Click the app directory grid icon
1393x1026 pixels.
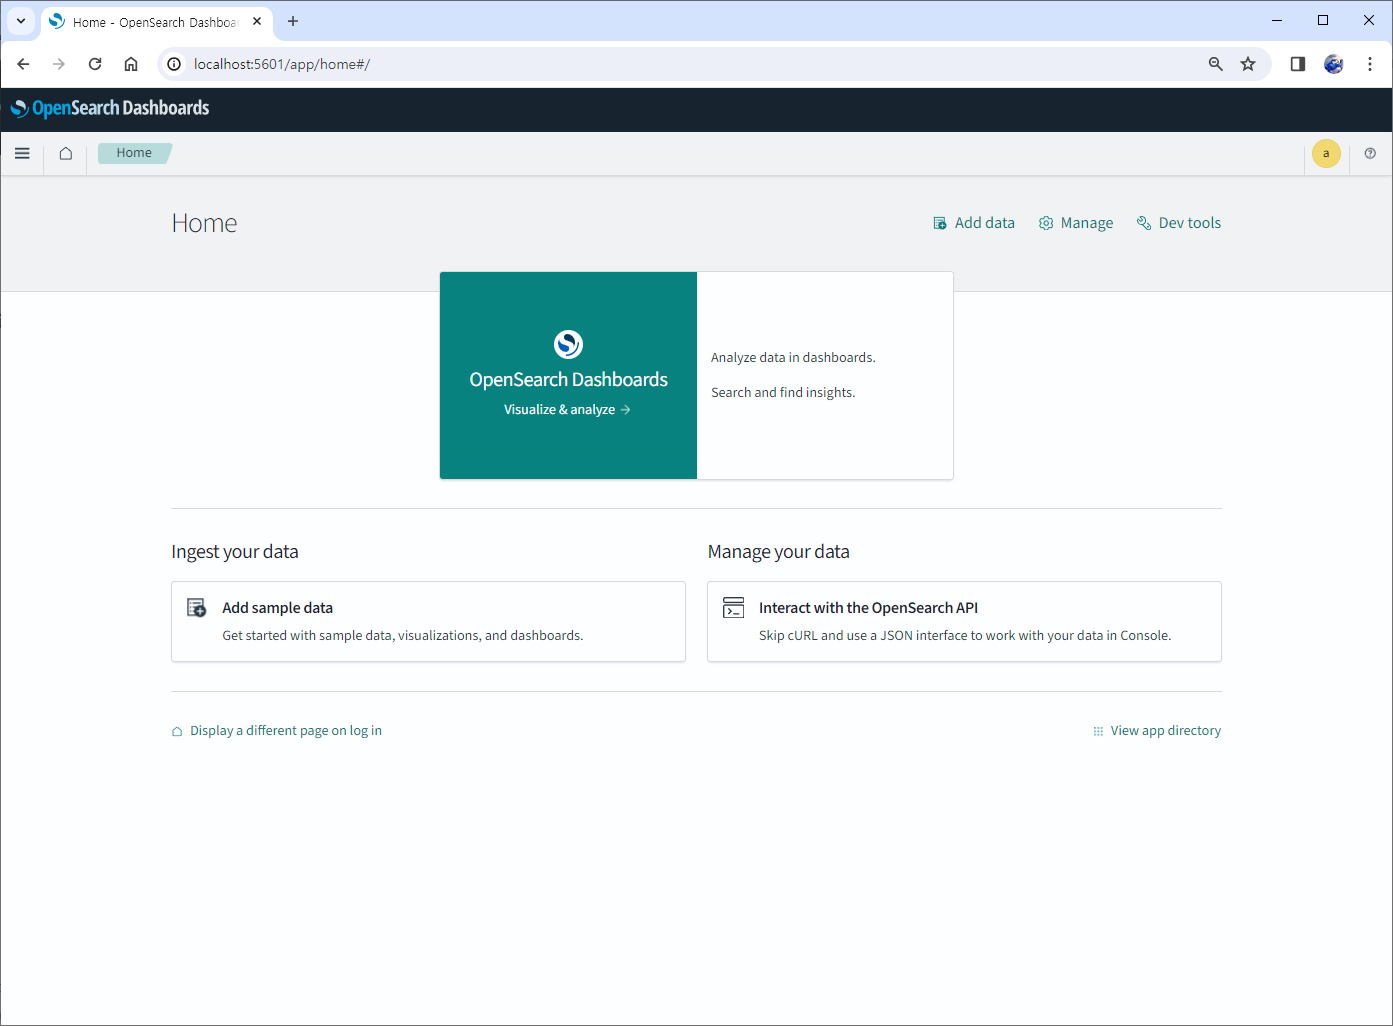click(x=1098, y=731)
